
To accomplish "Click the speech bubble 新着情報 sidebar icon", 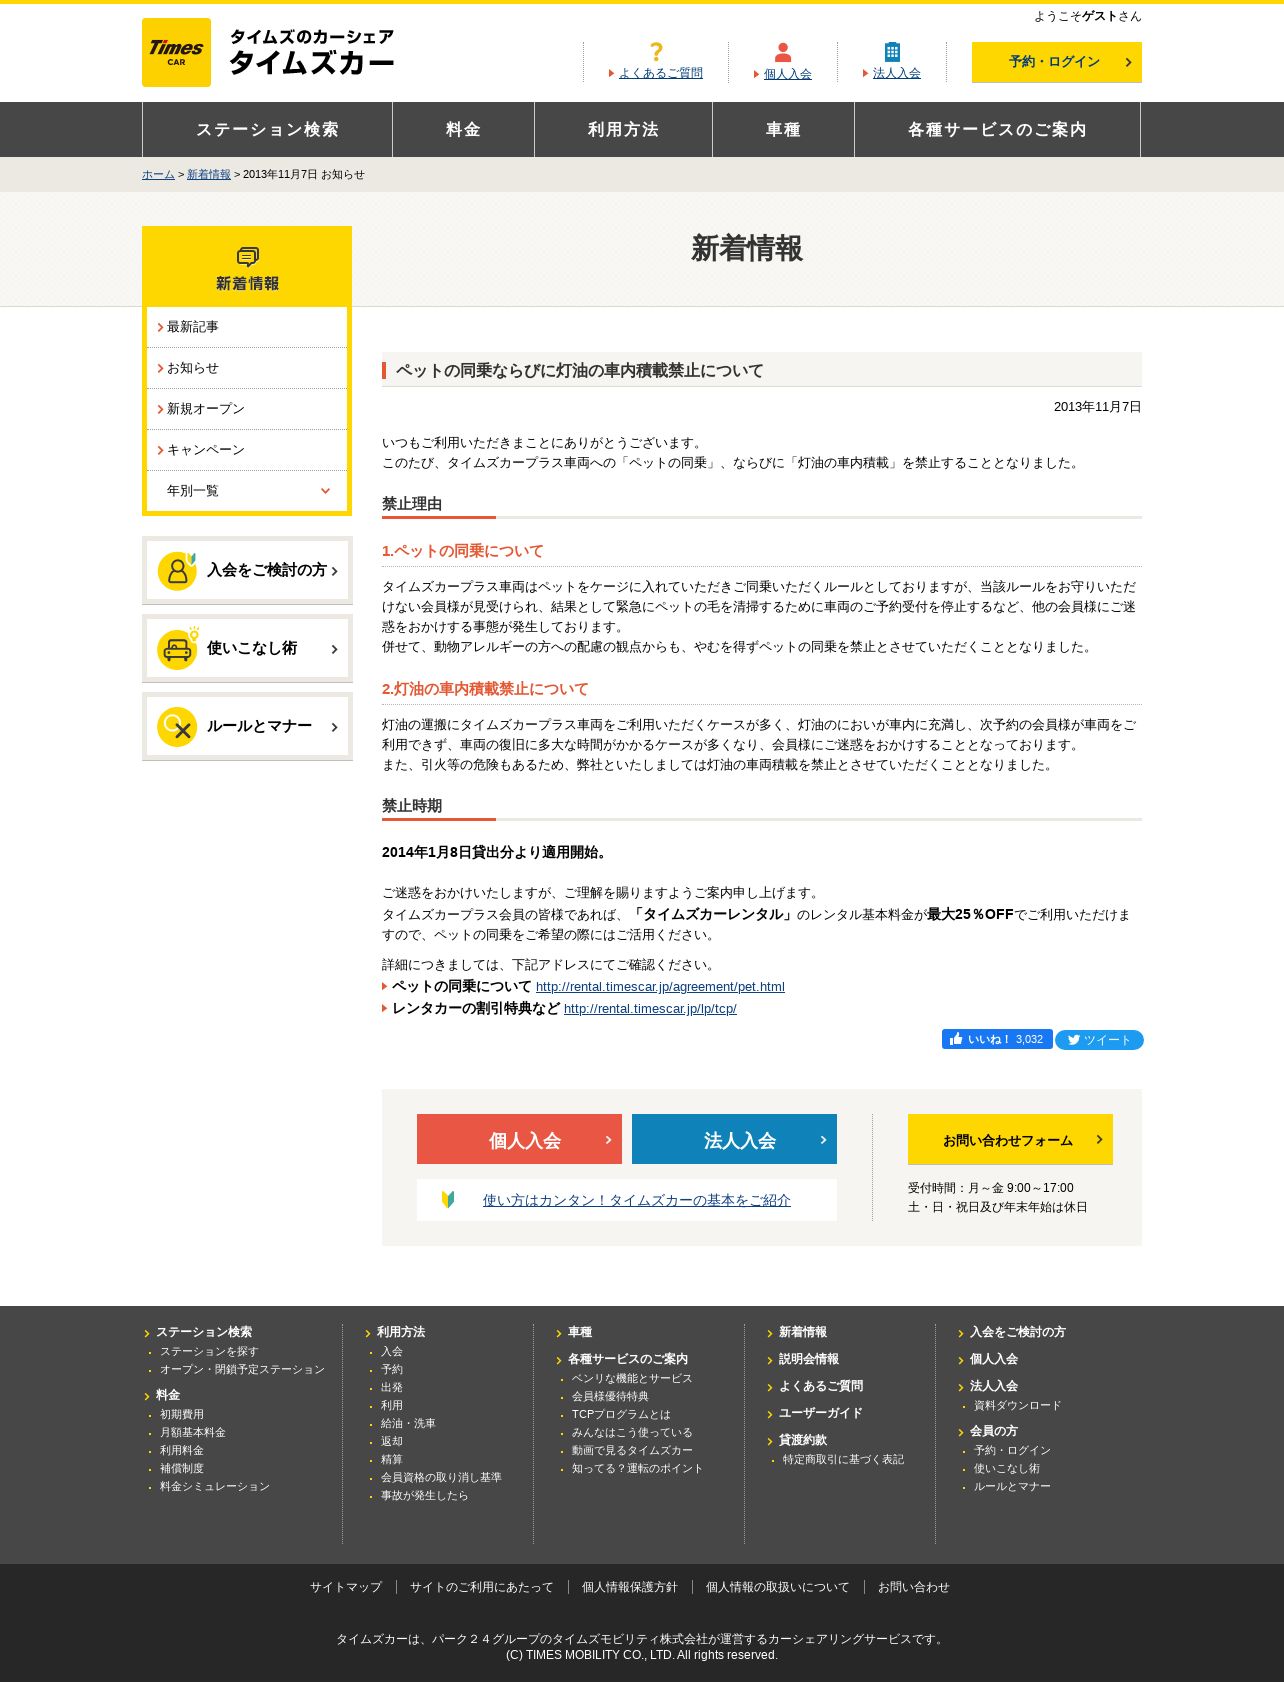I will (x=247, y=257).
